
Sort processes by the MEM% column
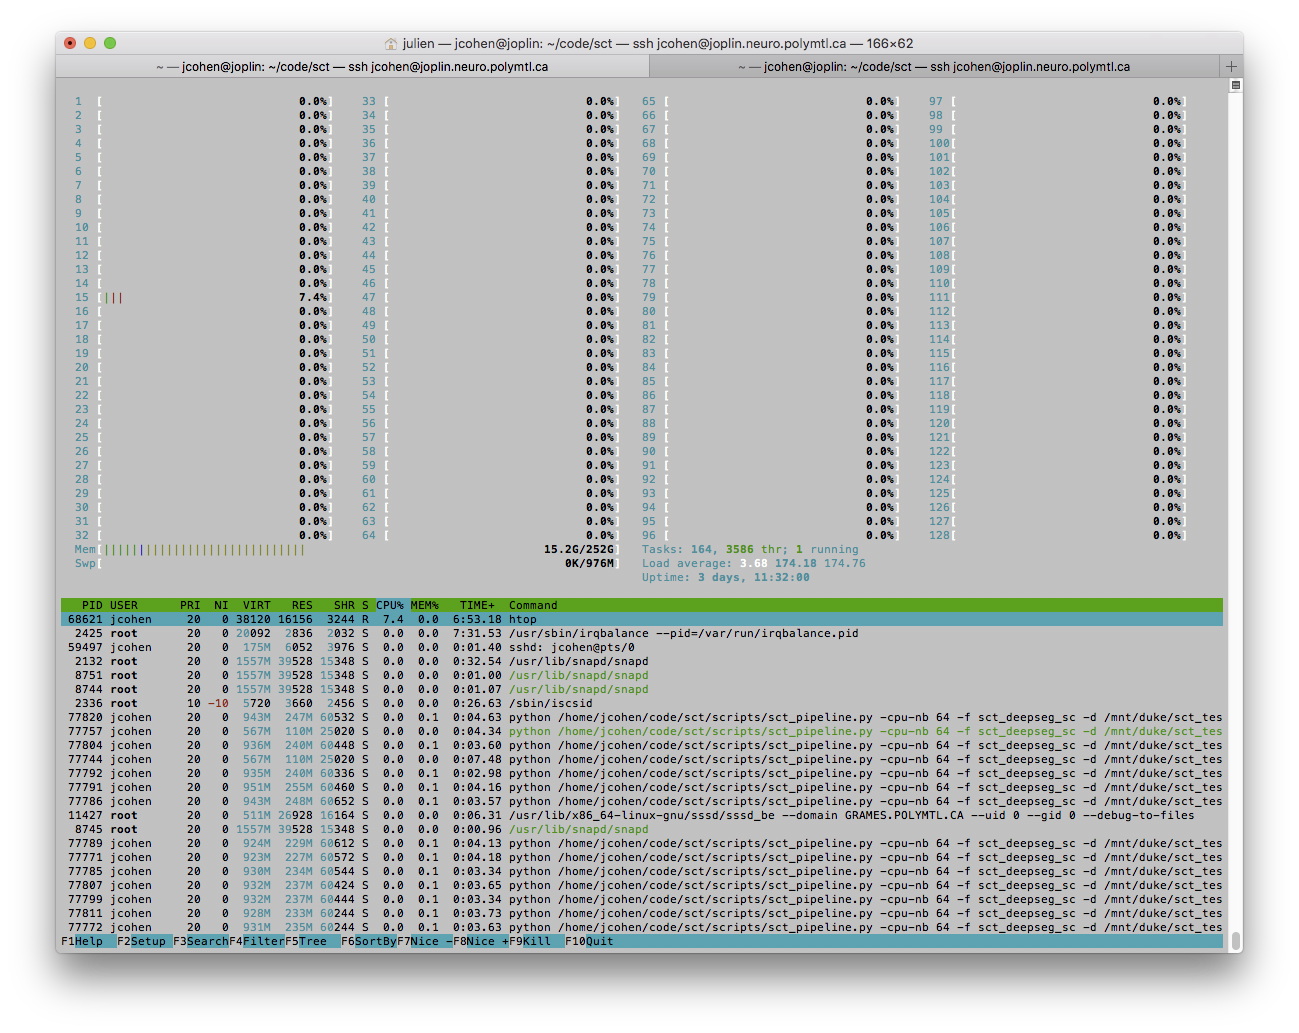[x=424, y=605]
